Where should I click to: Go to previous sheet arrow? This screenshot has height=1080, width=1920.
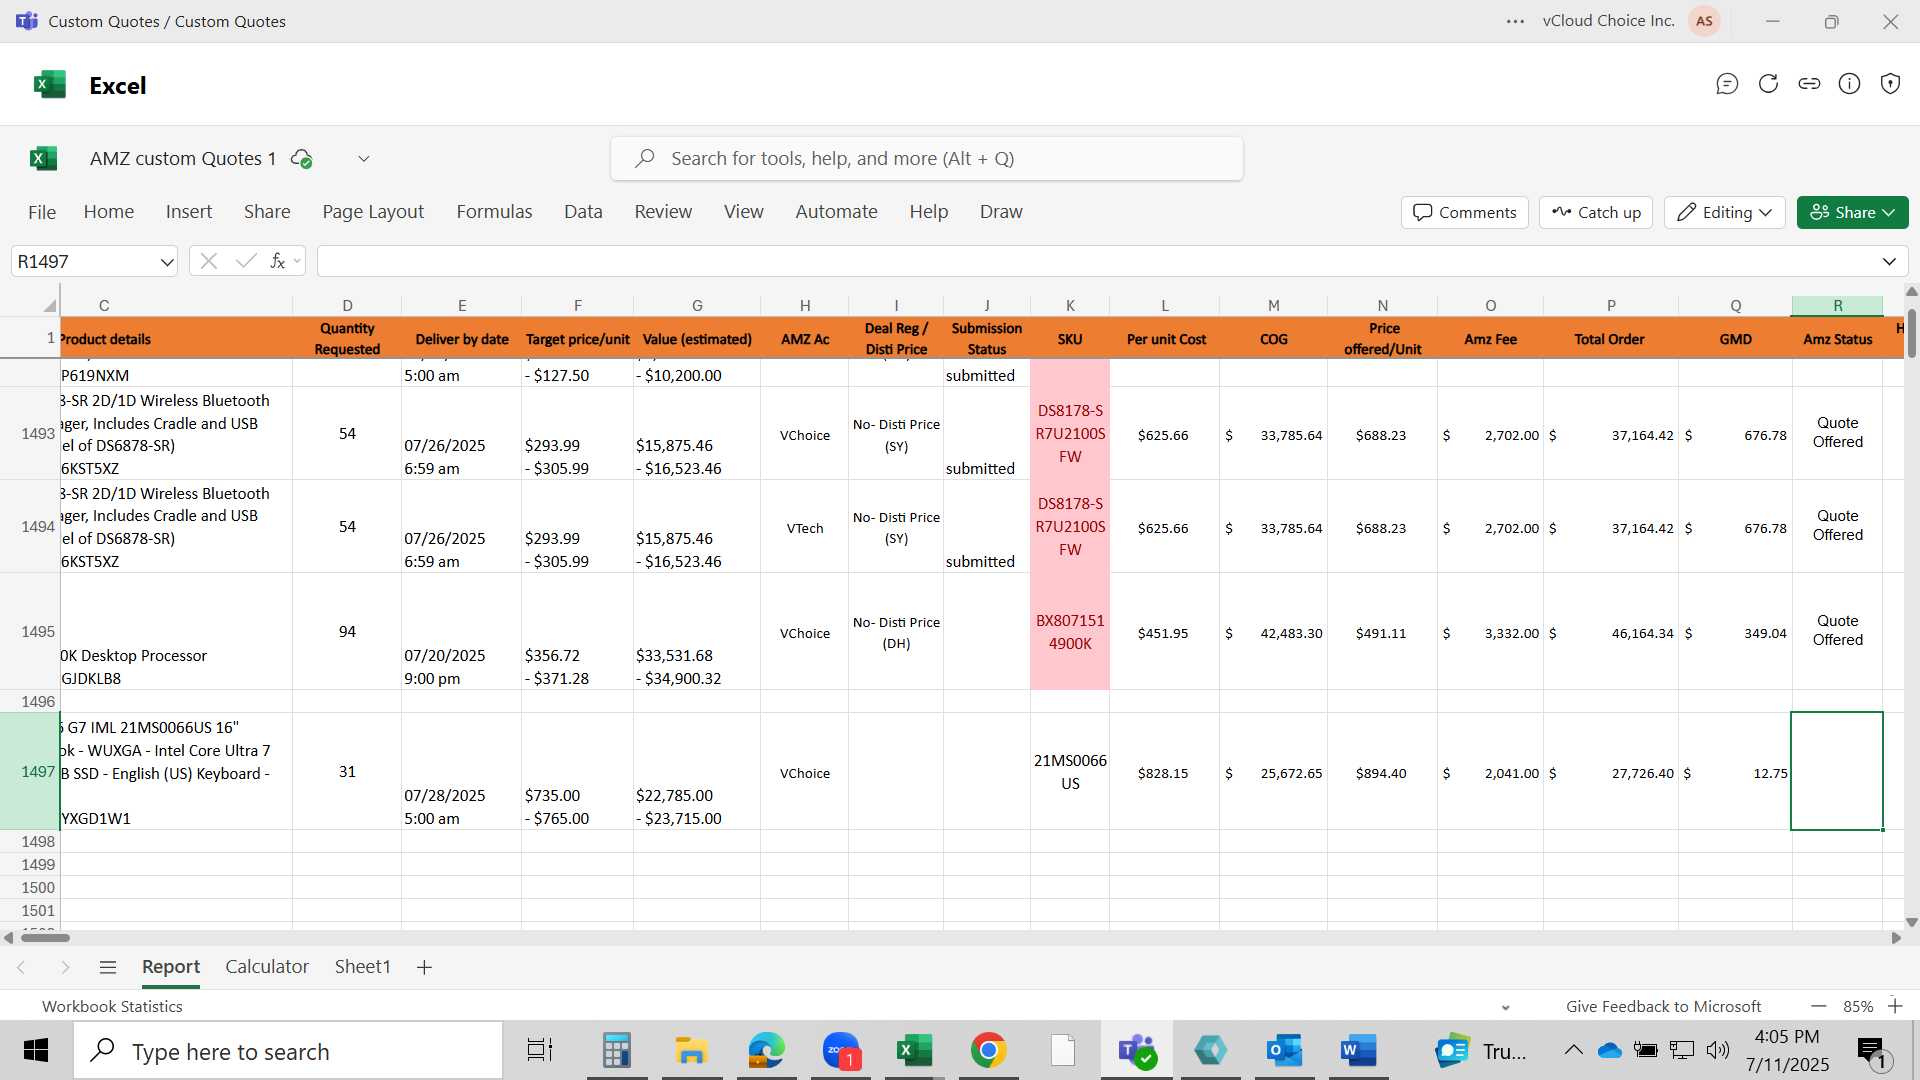[21, 967]
